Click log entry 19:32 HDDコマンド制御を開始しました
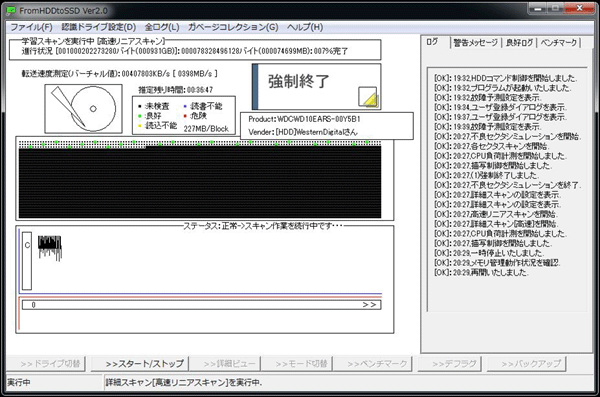Screen dimensions: 600x397 click(x=505, y=78)
